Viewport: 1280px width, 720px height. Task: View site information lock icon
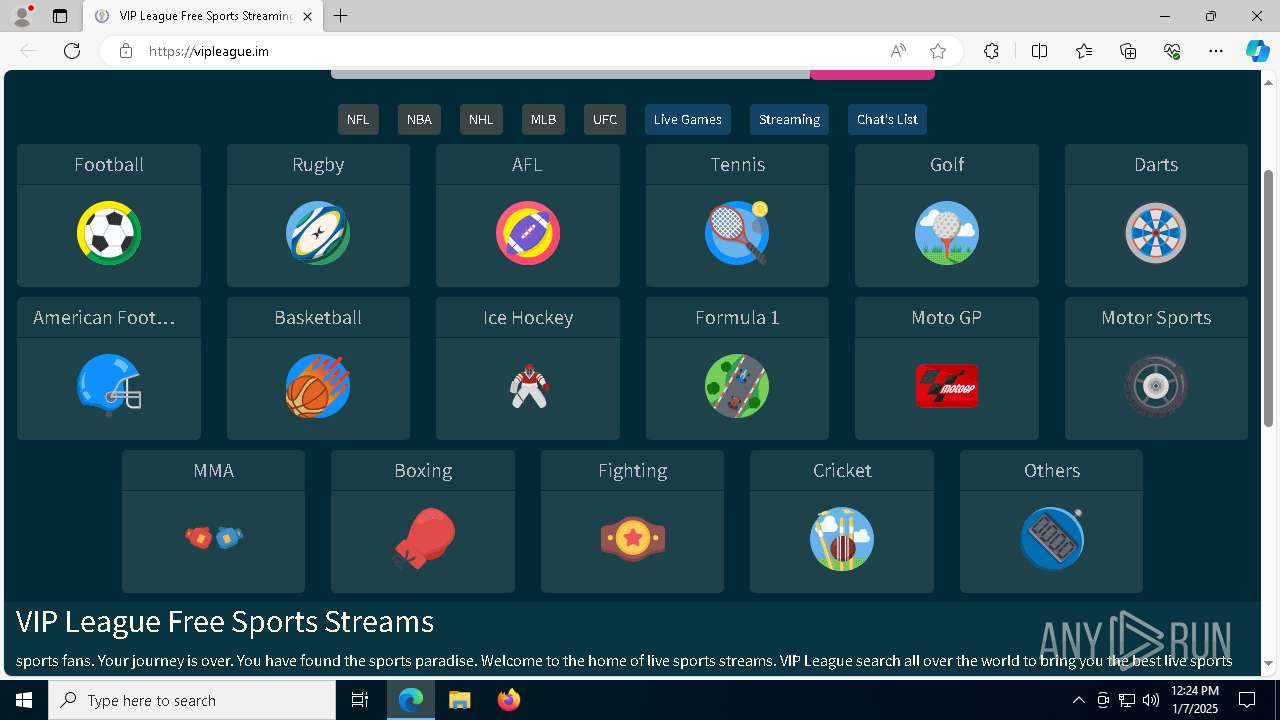tap(126, 51)
